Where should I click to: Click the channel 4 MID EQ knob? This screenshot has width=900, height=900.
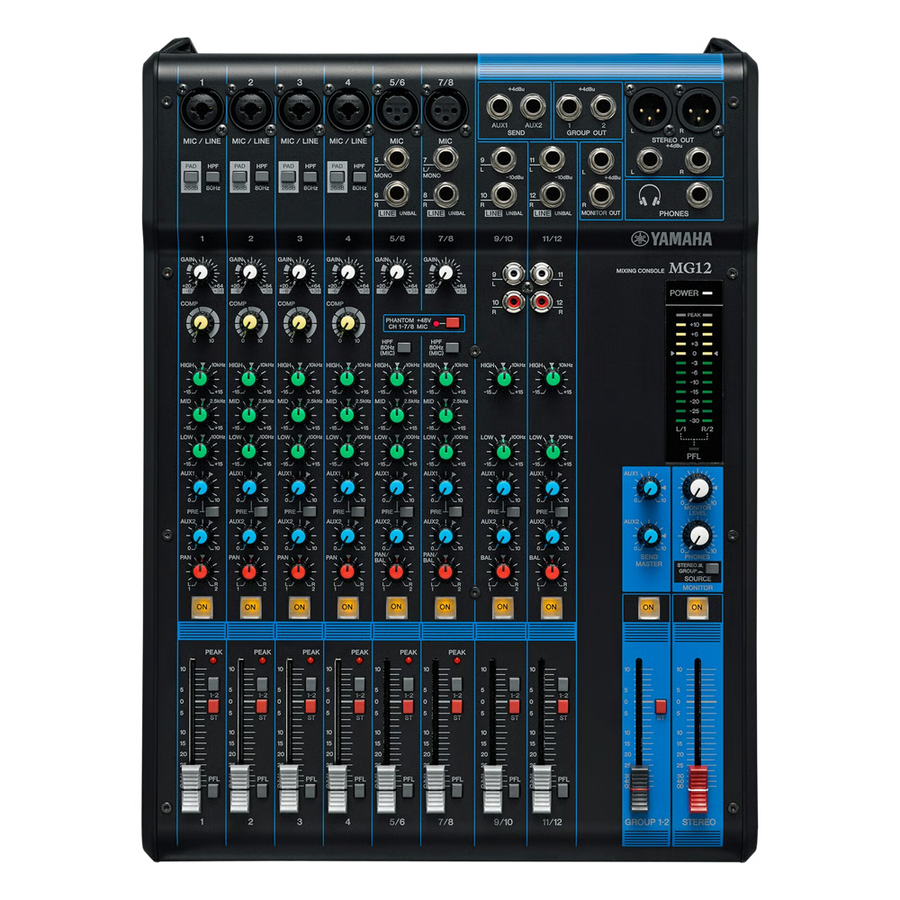(347, 415)
